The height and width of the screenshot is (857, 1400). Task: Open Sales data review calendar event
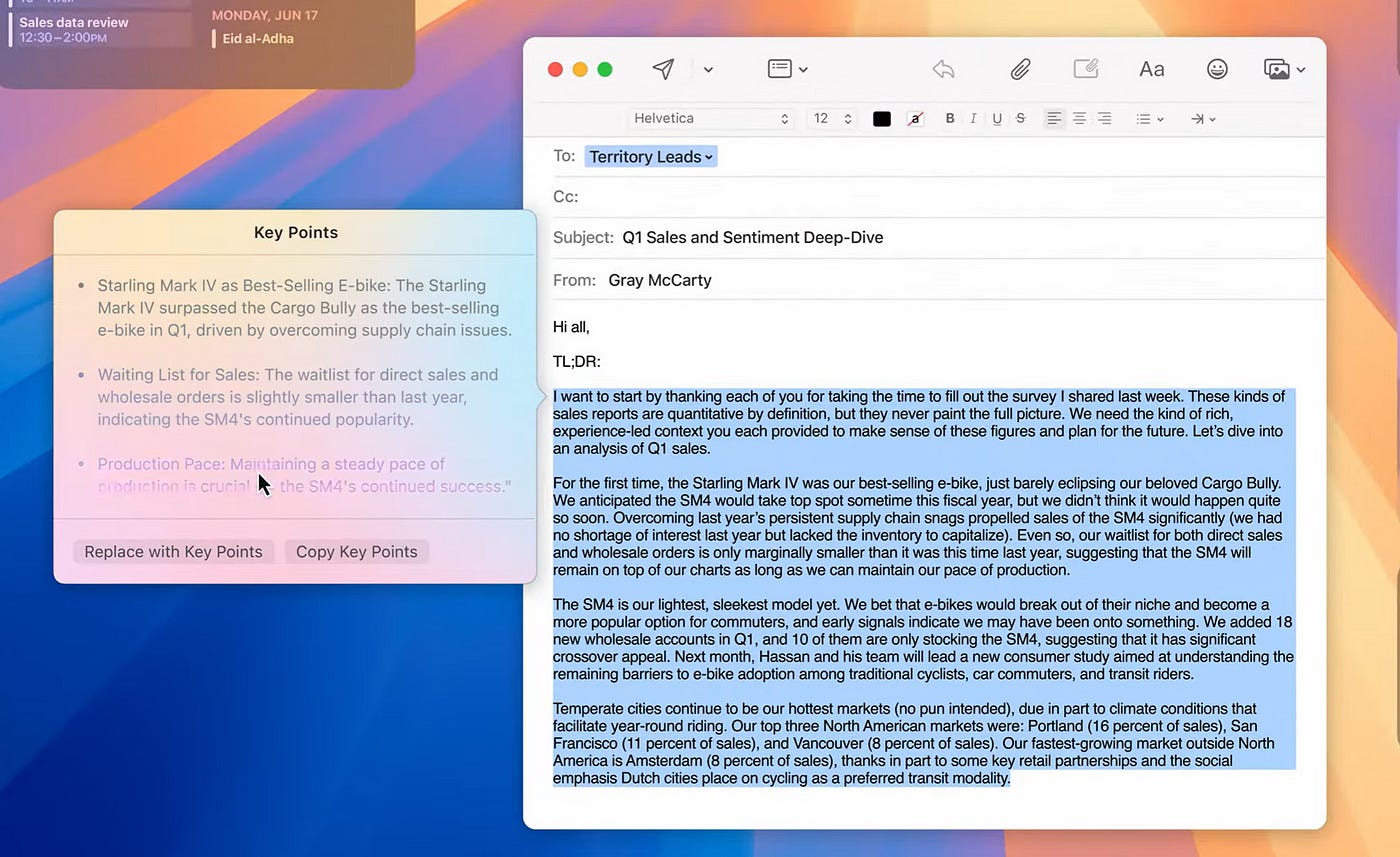coord(100,29)
